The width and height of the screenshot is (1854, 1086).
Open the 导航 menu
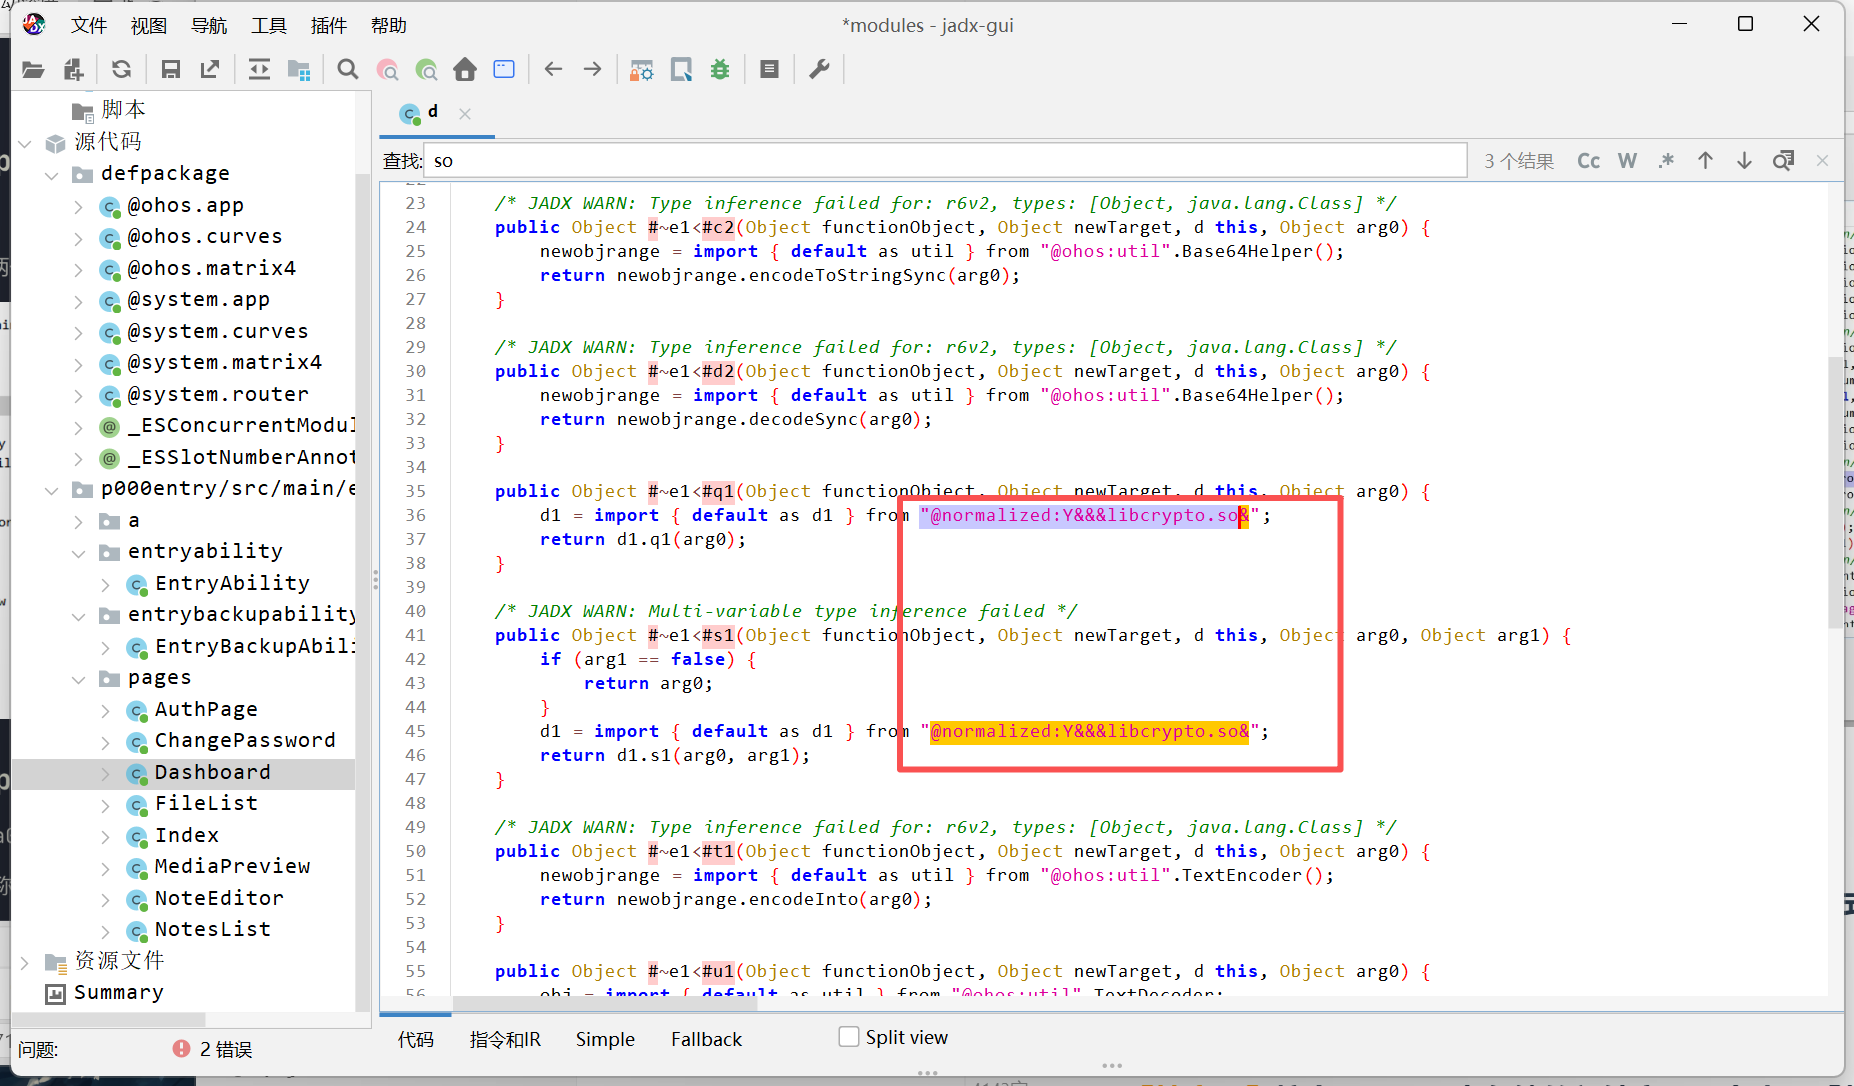[x=208, y=25]
